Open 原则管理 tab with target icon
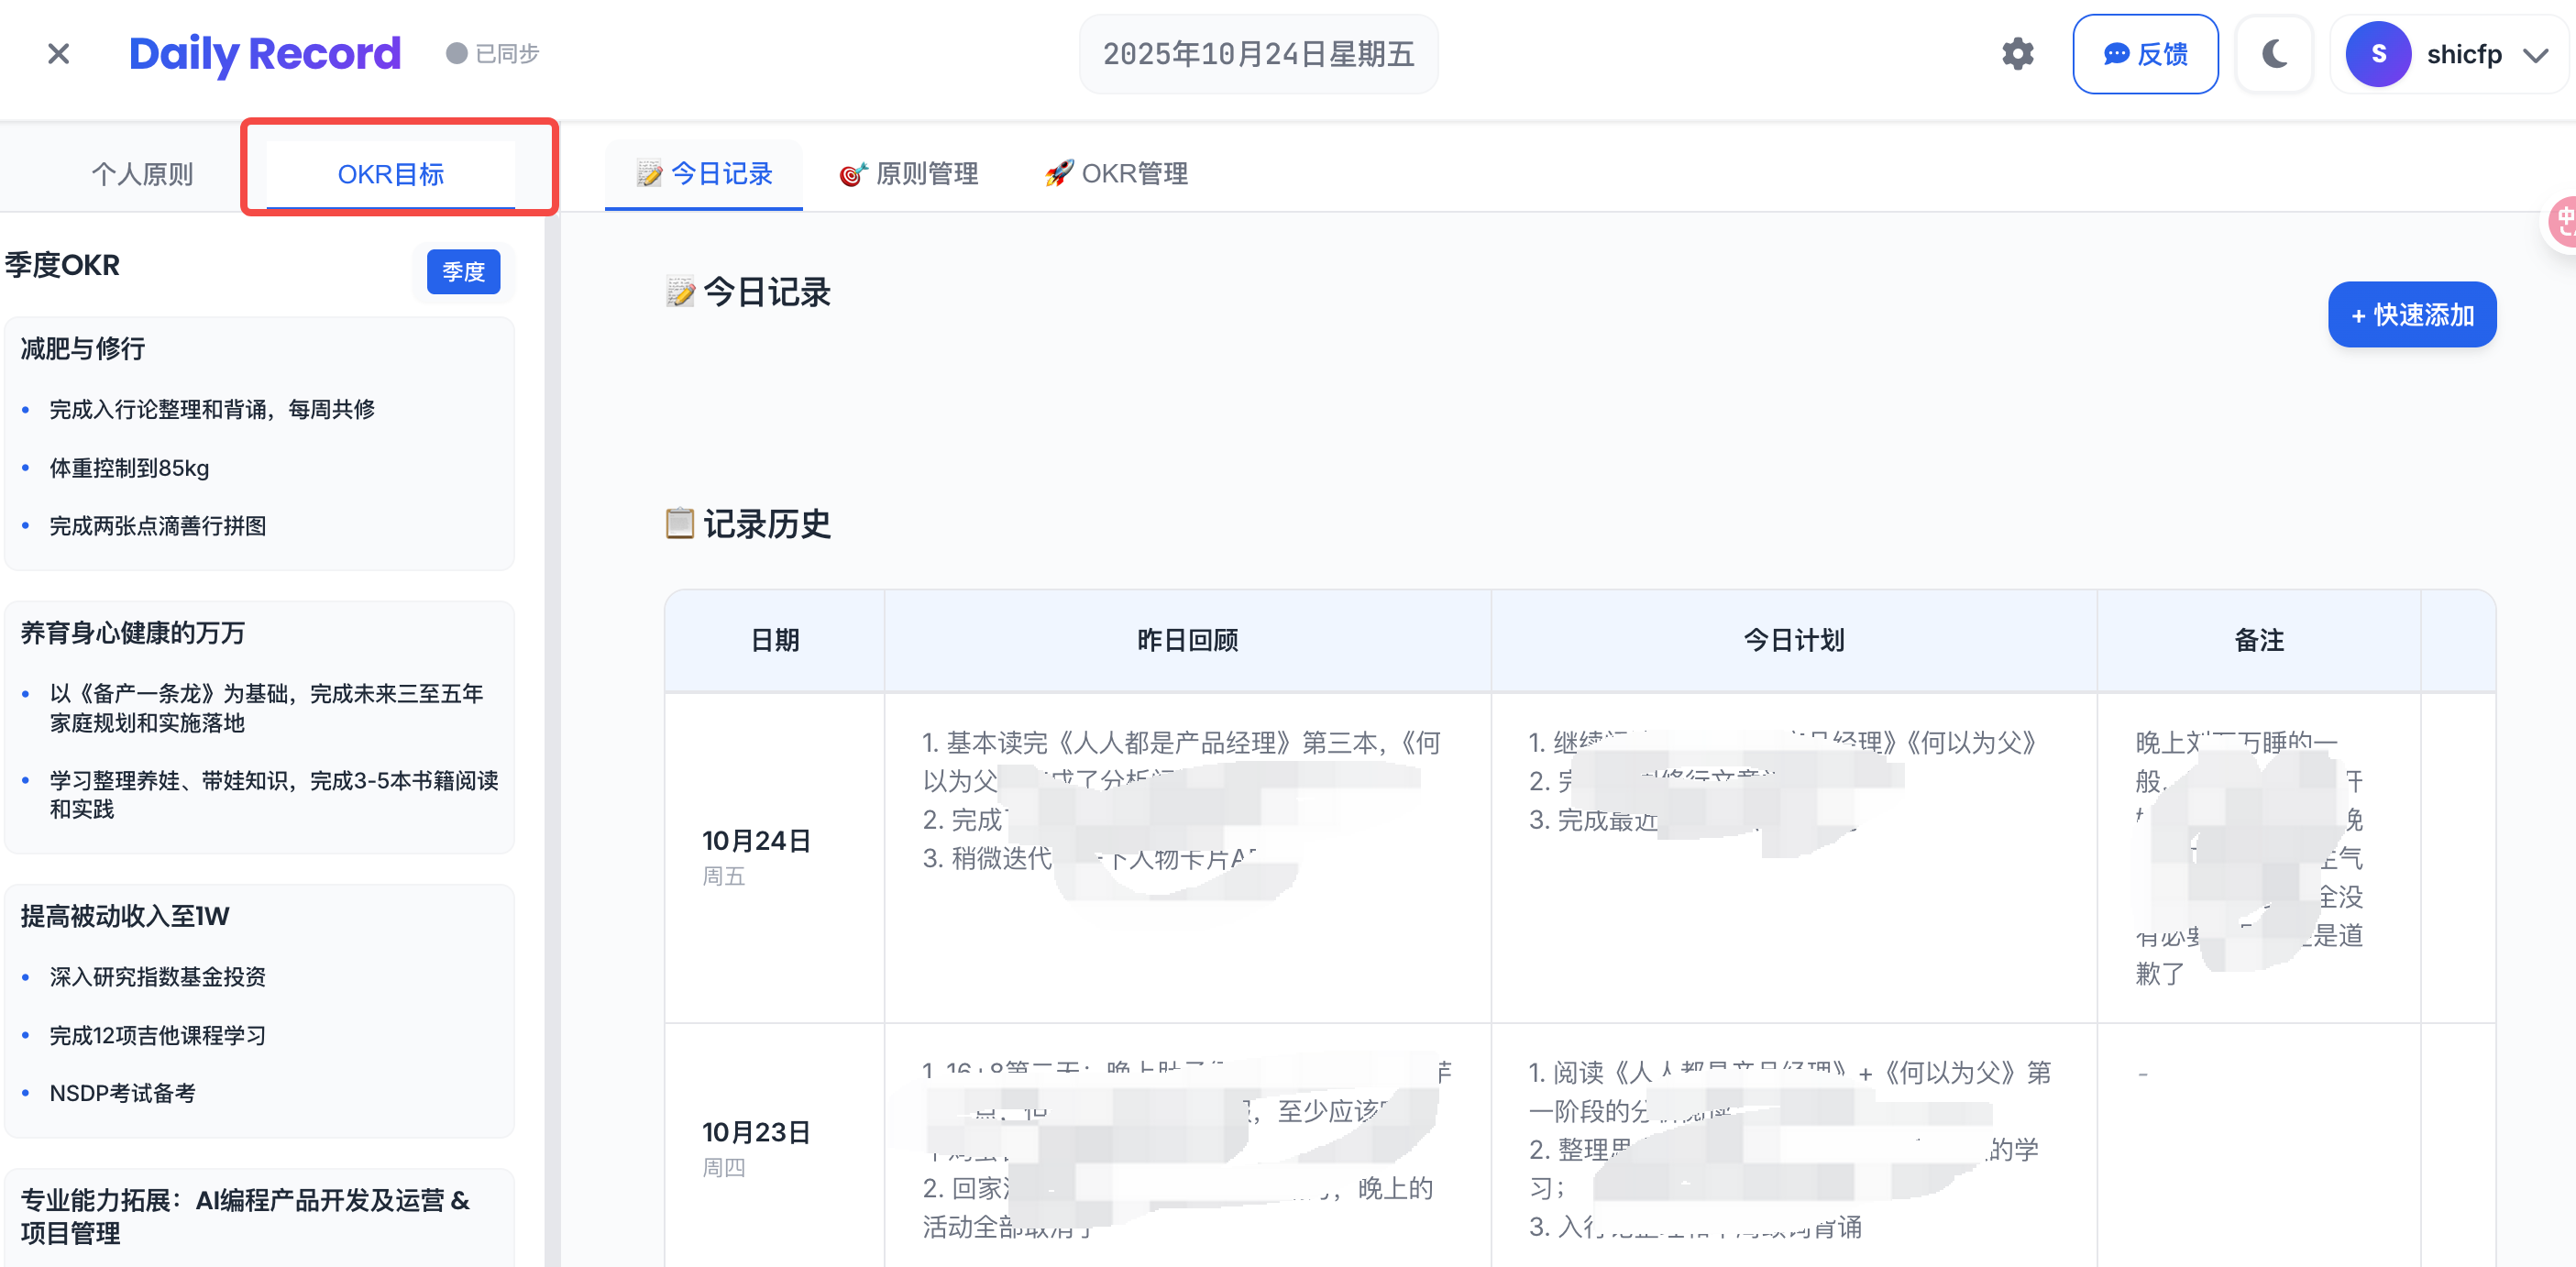Image resolution: width=2576 pixels, height=1267 pixels. (x=908, y=174)
